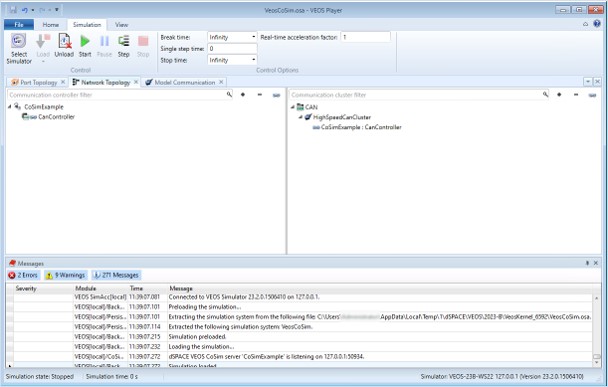Click the Load simulation icon
Image resolution: width=608 pixels, height=387 pixels.
click(x=43, y=41)
